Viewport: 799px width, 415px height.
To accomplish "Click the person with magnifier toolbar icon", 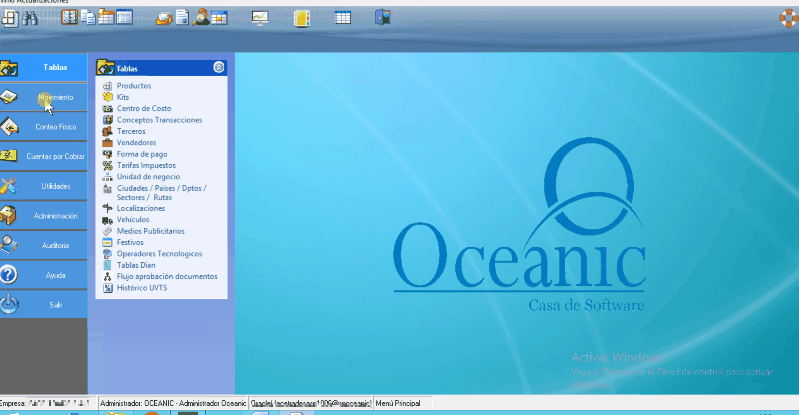I will 201,17.
